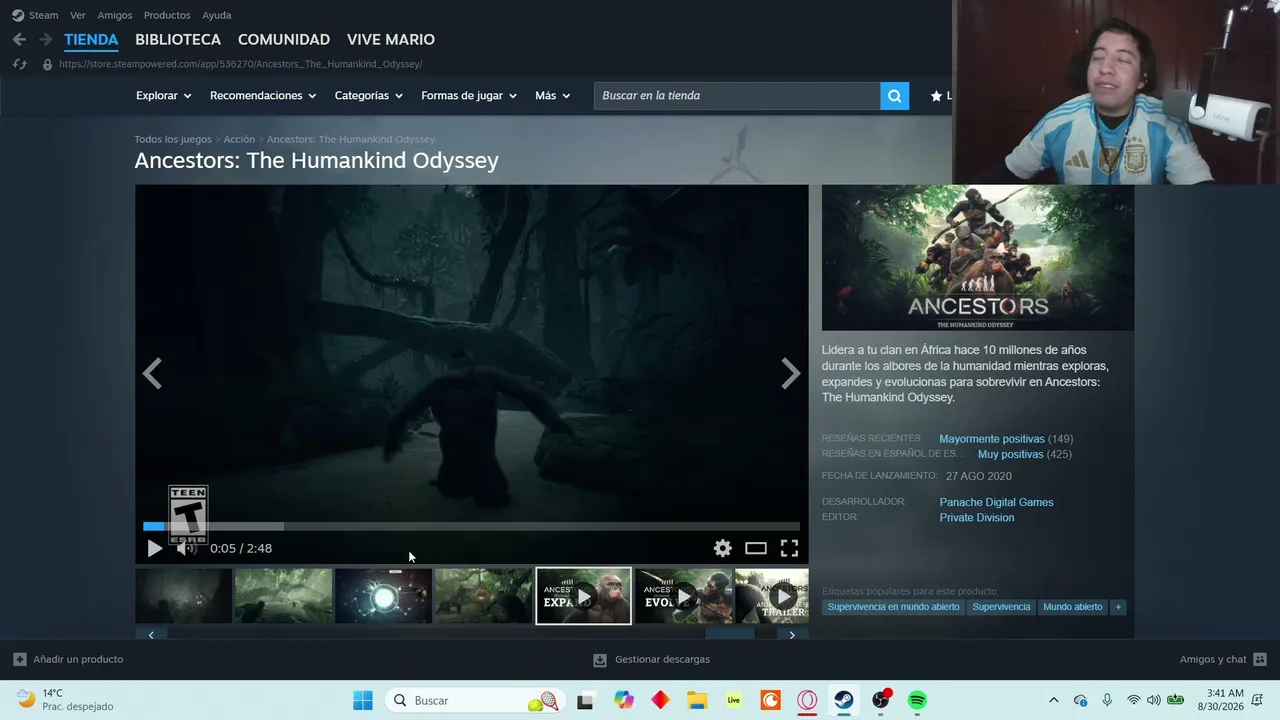1280x720 pixels.
Task: Open the VIVE MARIO profile tab
Action: point(391,40)
